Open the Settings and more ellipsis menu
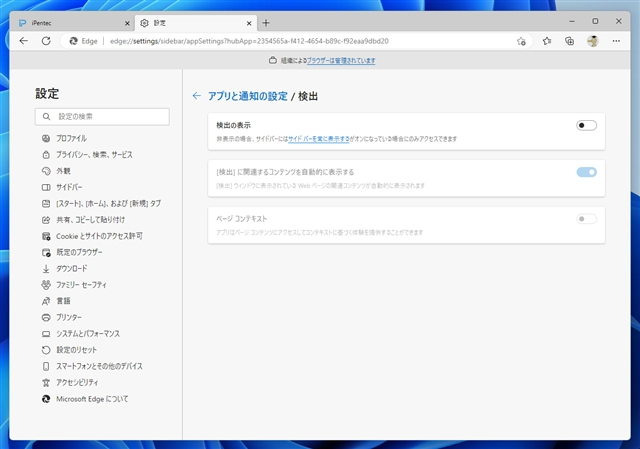 point(616,41)
